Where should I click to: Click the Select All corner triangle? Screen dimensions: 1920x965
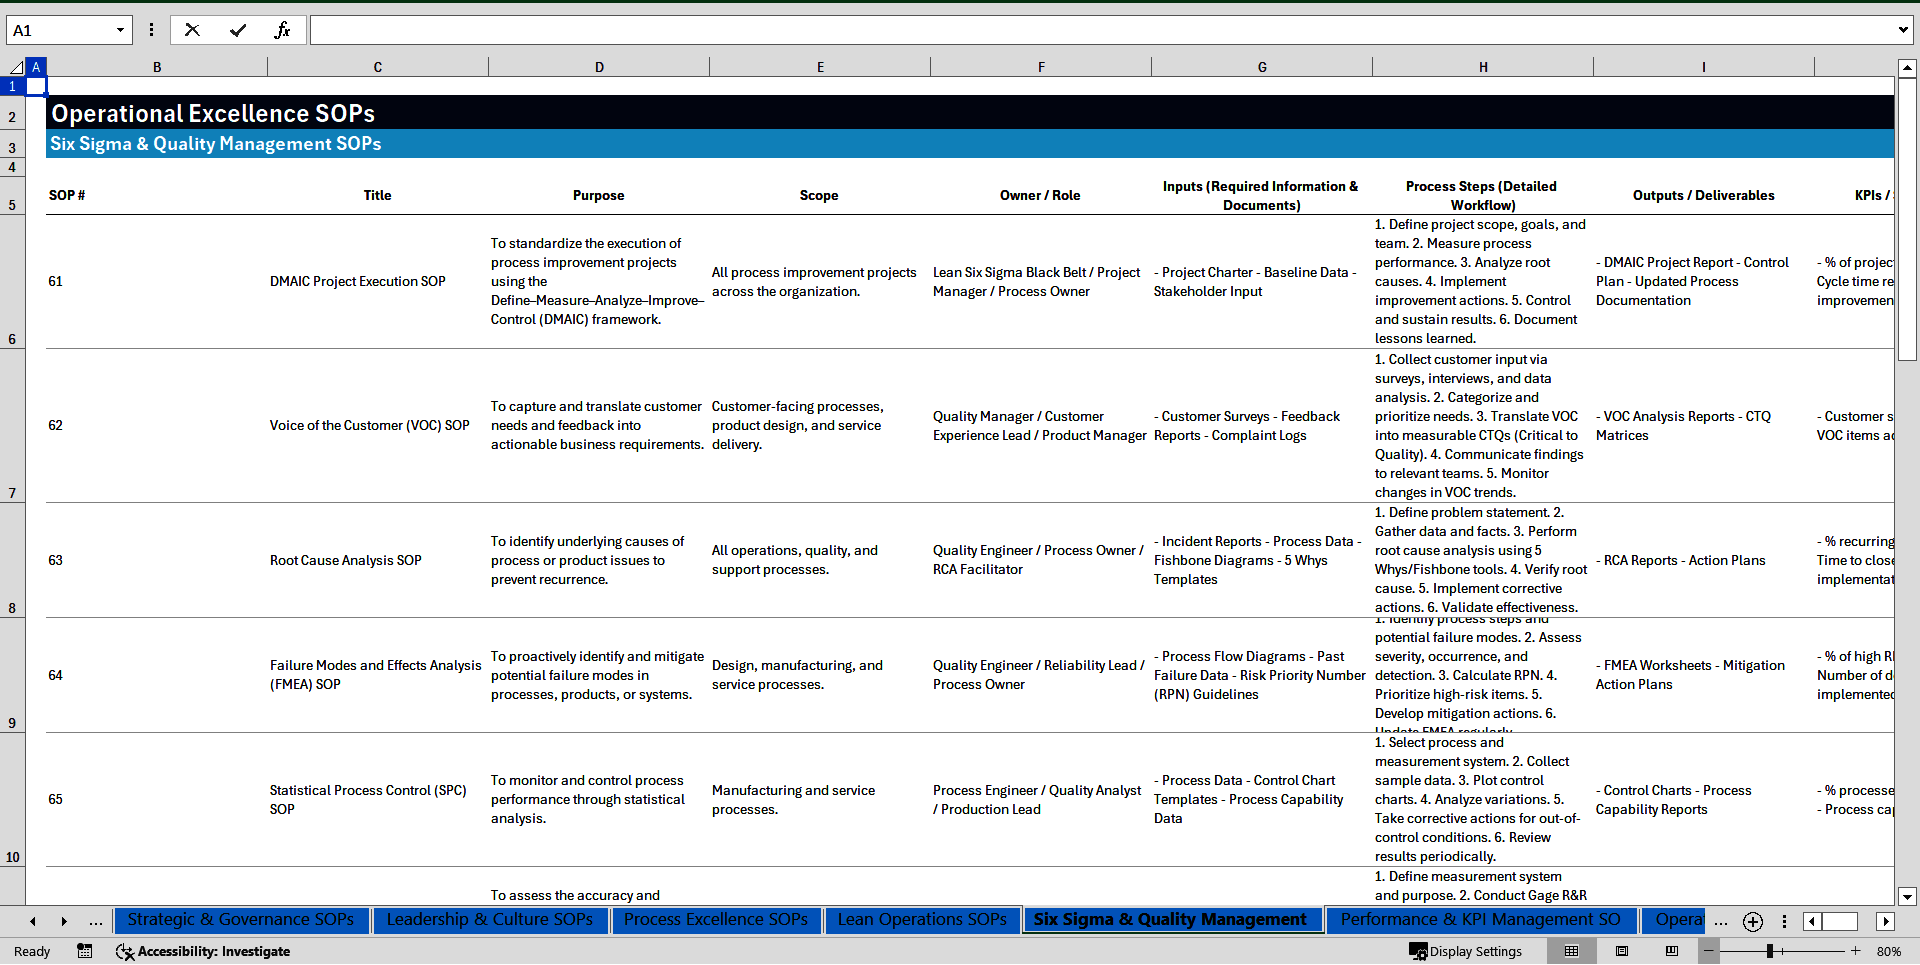[x=16, y=67]
